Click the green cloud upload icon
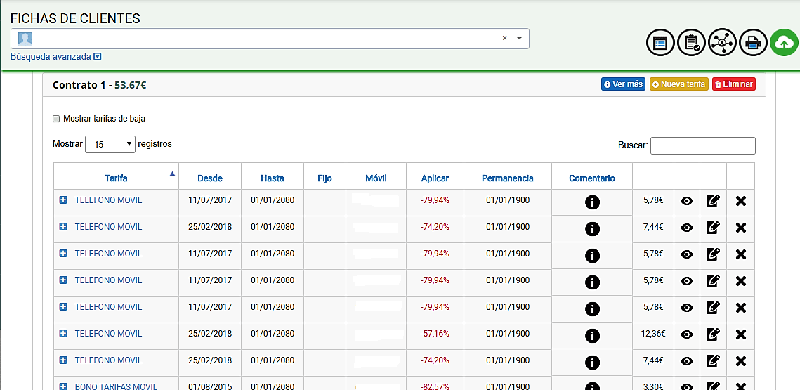This screenshot has width=800, height=390. (785, 43)
